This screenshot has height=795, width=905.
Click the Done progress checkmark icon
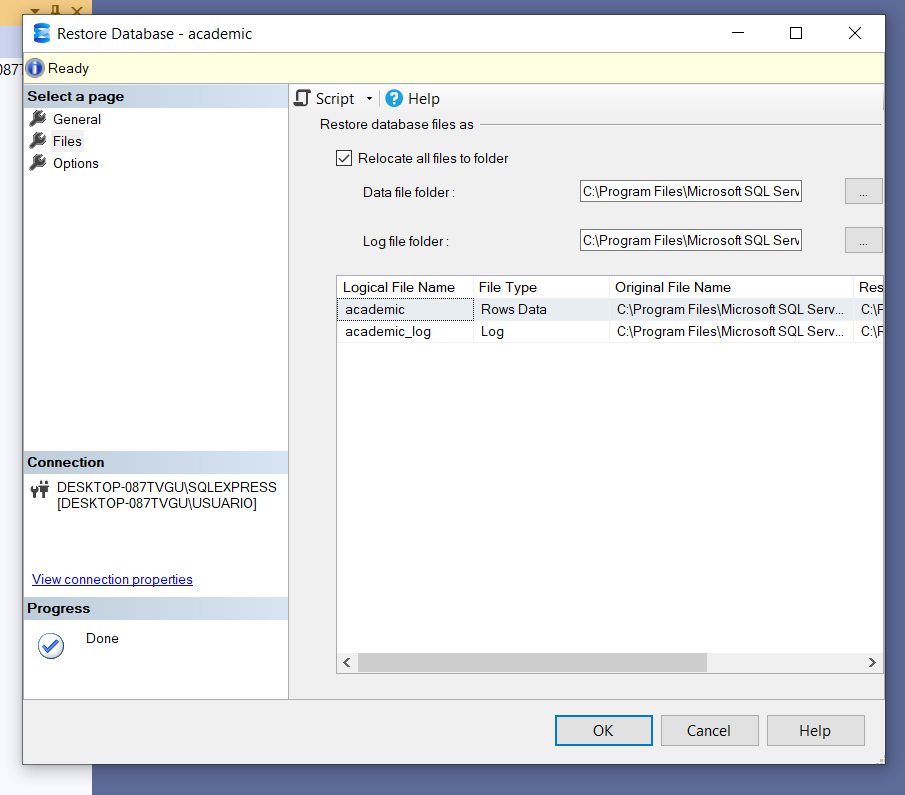pyautogui.click(x=51, y=645)
